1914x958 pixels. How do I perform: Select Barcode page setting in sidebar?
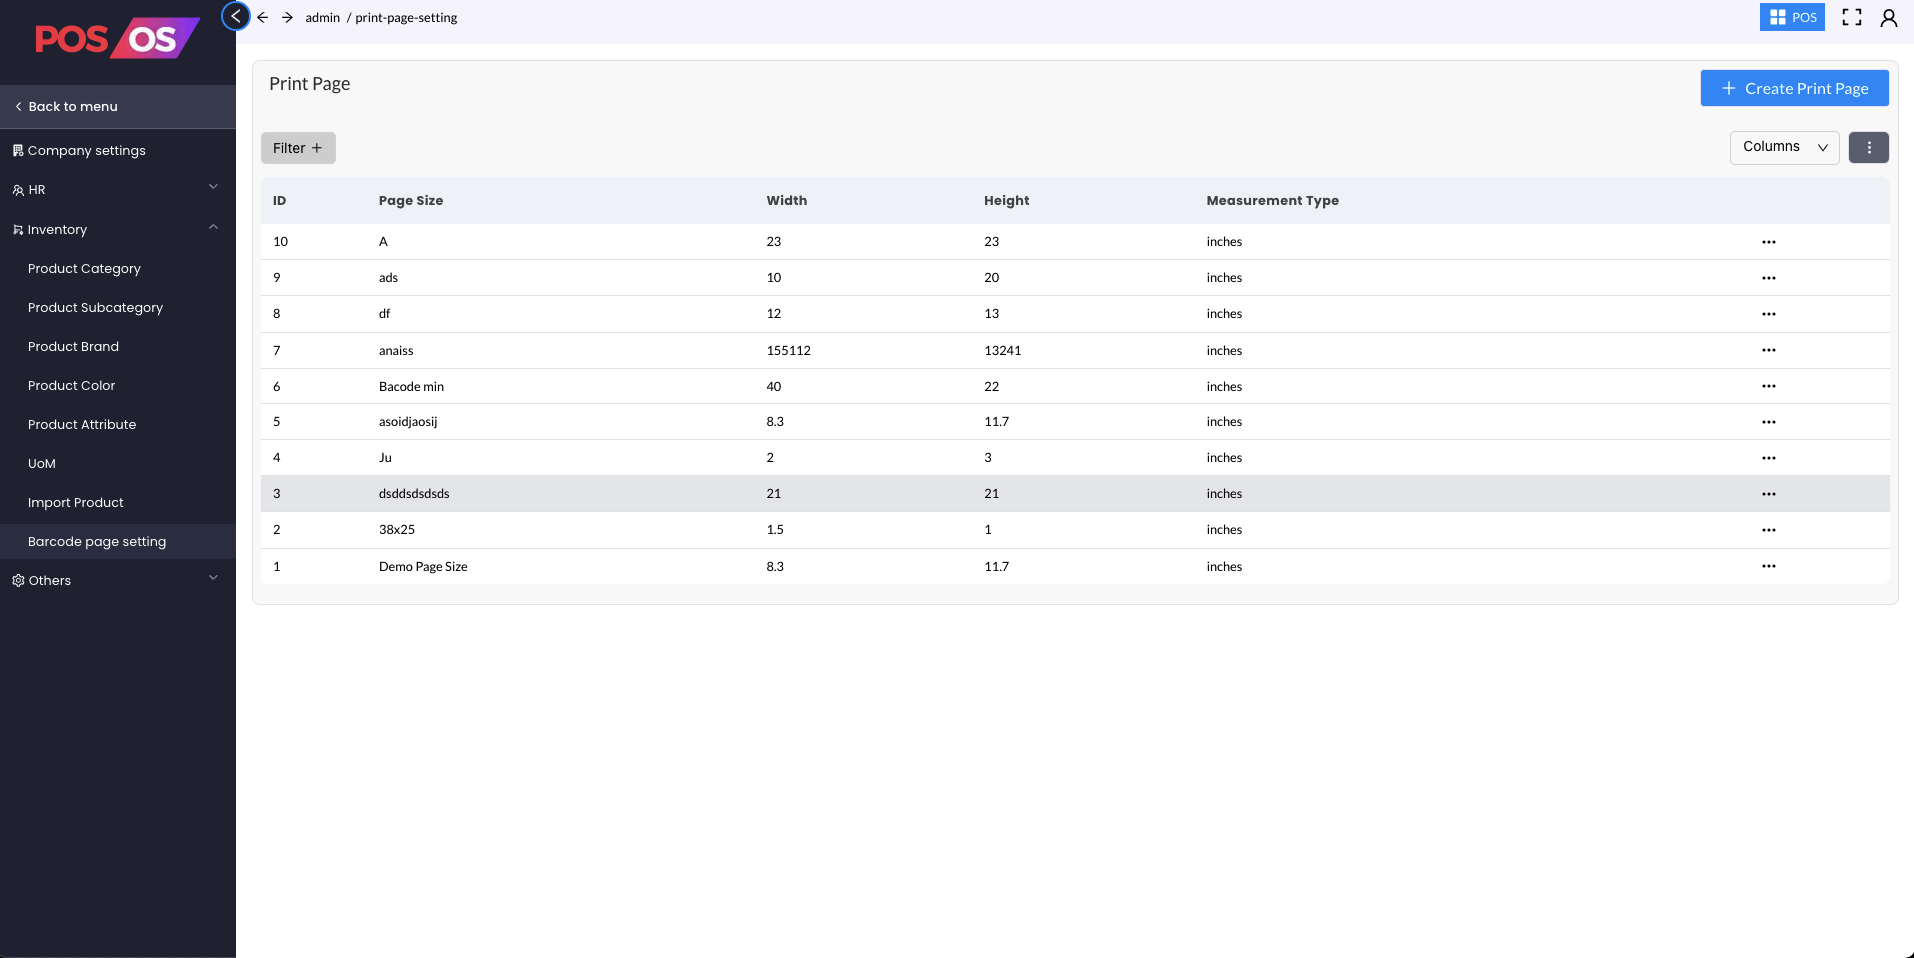click(x=97, y=541)
